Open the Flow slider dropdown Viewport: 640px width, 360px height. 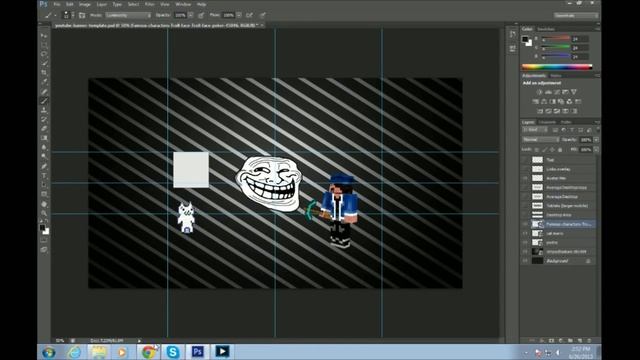tap(239, 15)
